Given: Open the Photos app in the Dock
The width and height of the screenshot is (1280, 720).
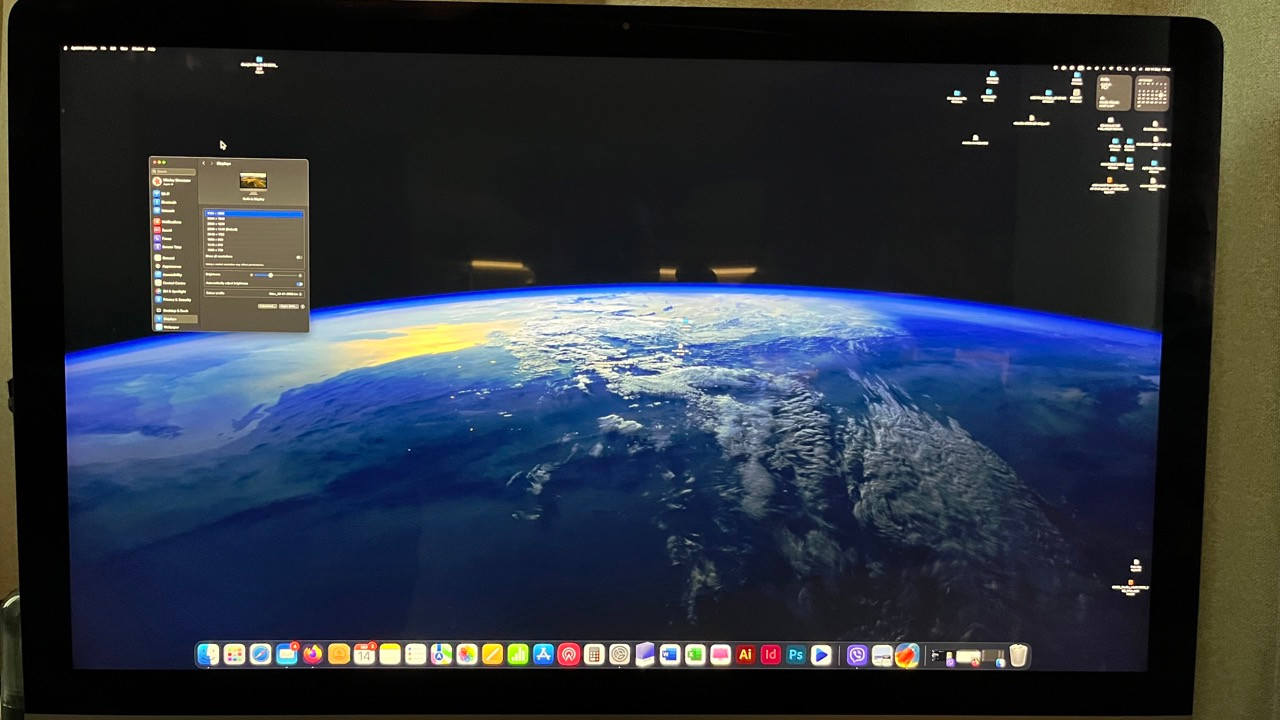Looking at the screenshot, I should (466, 655).
